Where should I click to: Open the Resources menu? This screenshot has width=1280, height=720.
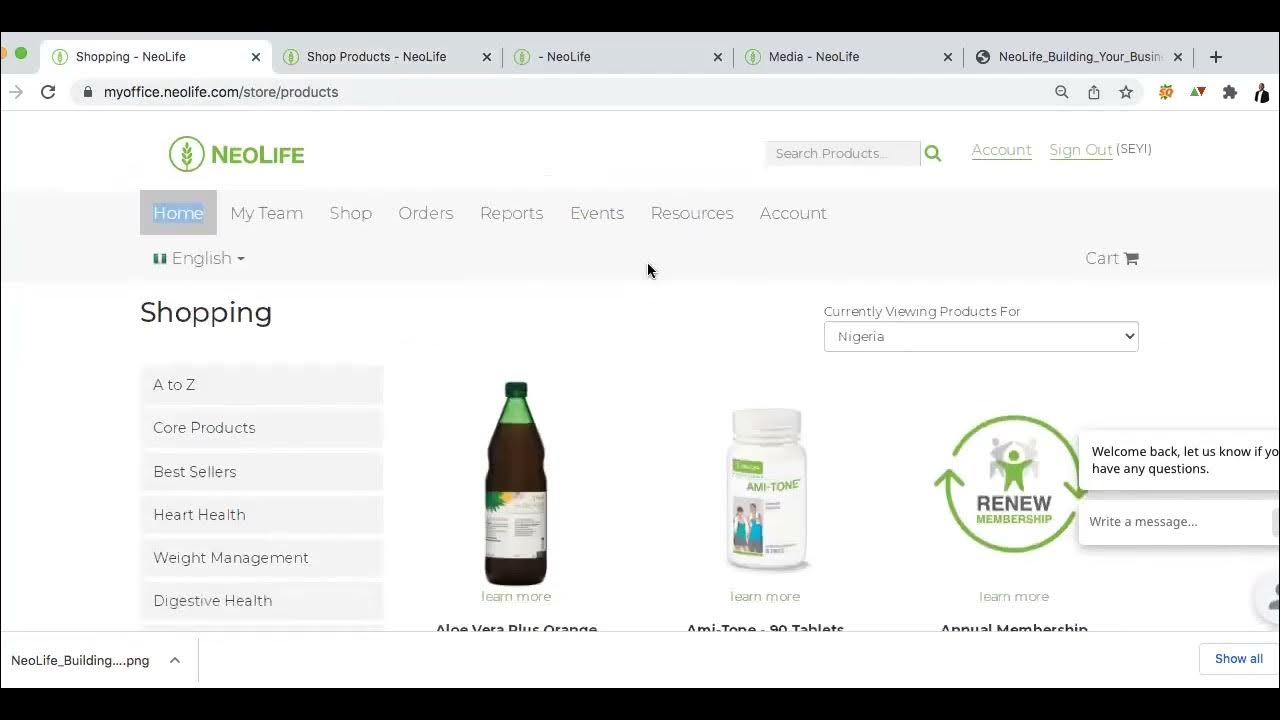(692, 213)
